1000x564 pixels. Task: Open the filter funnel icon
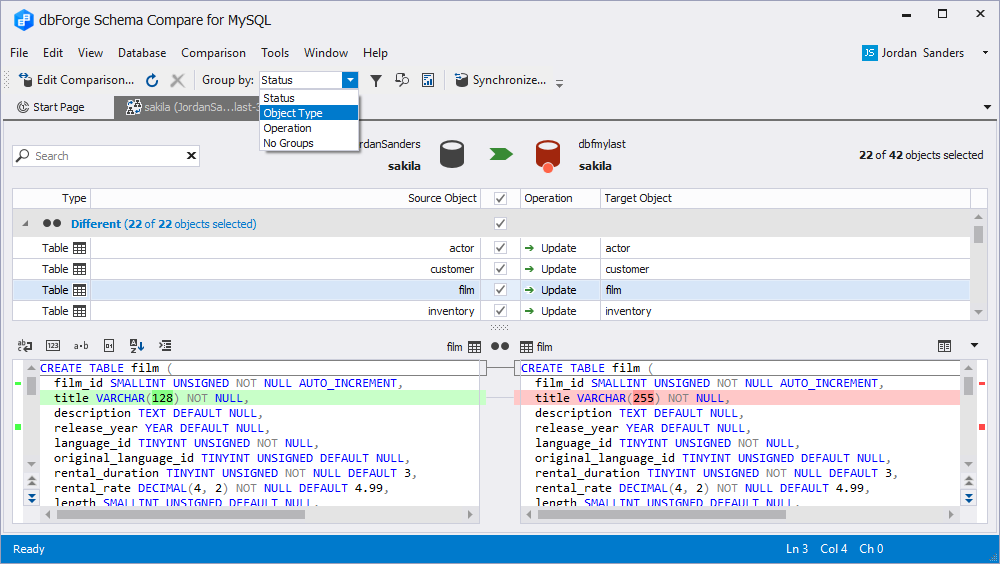pyautogui.click(x=376, y=80)
